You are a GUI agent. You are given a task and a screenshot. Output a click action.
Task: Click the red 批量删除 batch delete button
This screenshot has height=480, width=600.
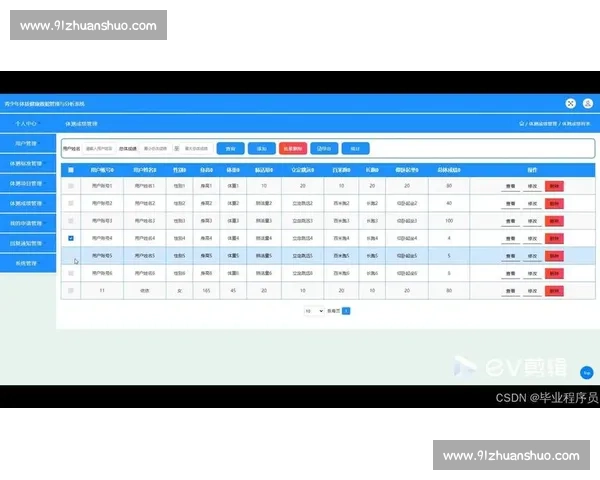pyautogui.click(x=293, y=149)
